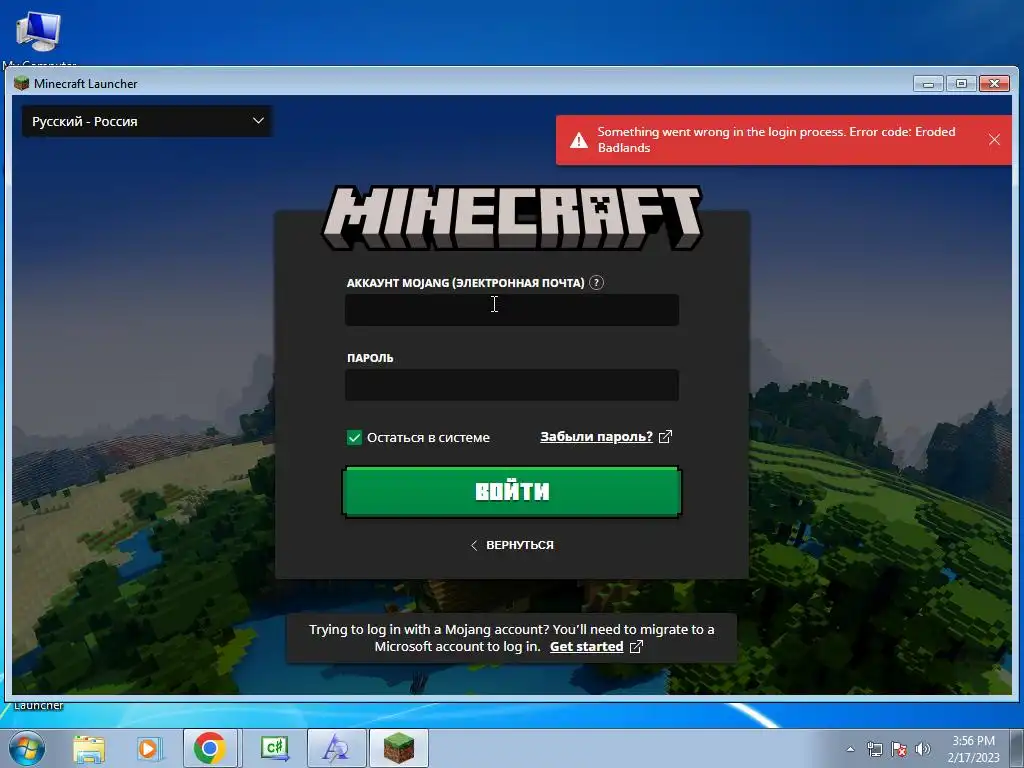Image resolution: width=1024 pixels, height=768 pixels.
Task: Click the warning triangle icon in error banner
Action: pyautogui.click(x=579, y=140)
